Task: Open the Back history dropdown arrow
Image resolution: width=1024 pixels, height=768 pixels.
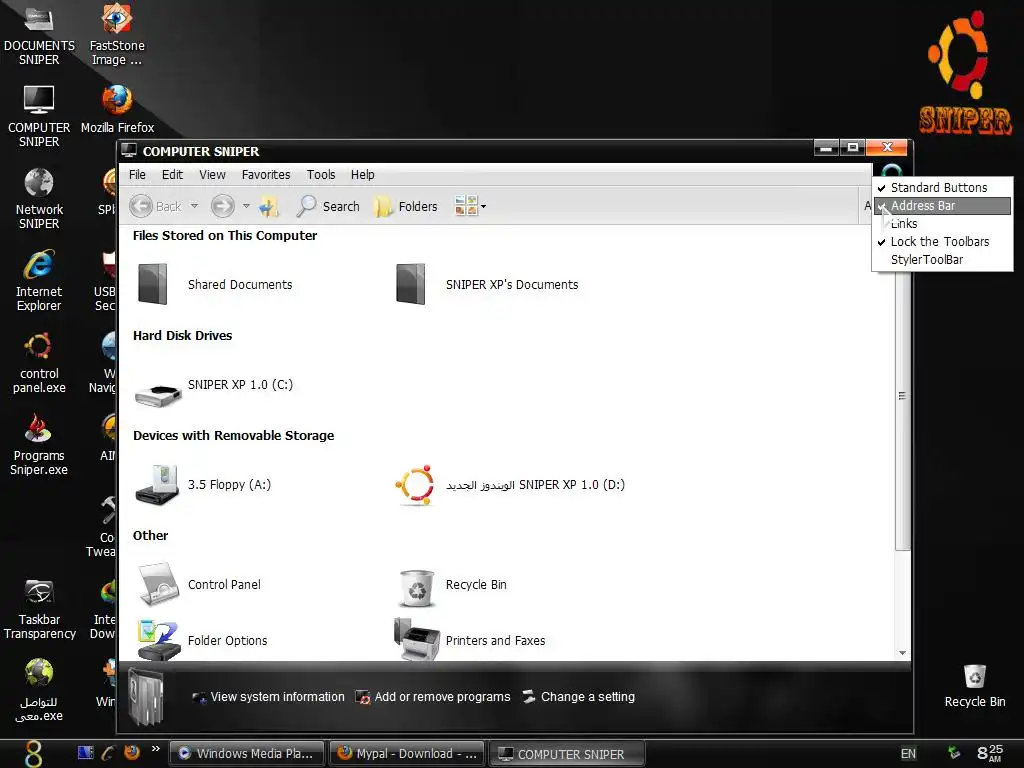Action: 194,206
